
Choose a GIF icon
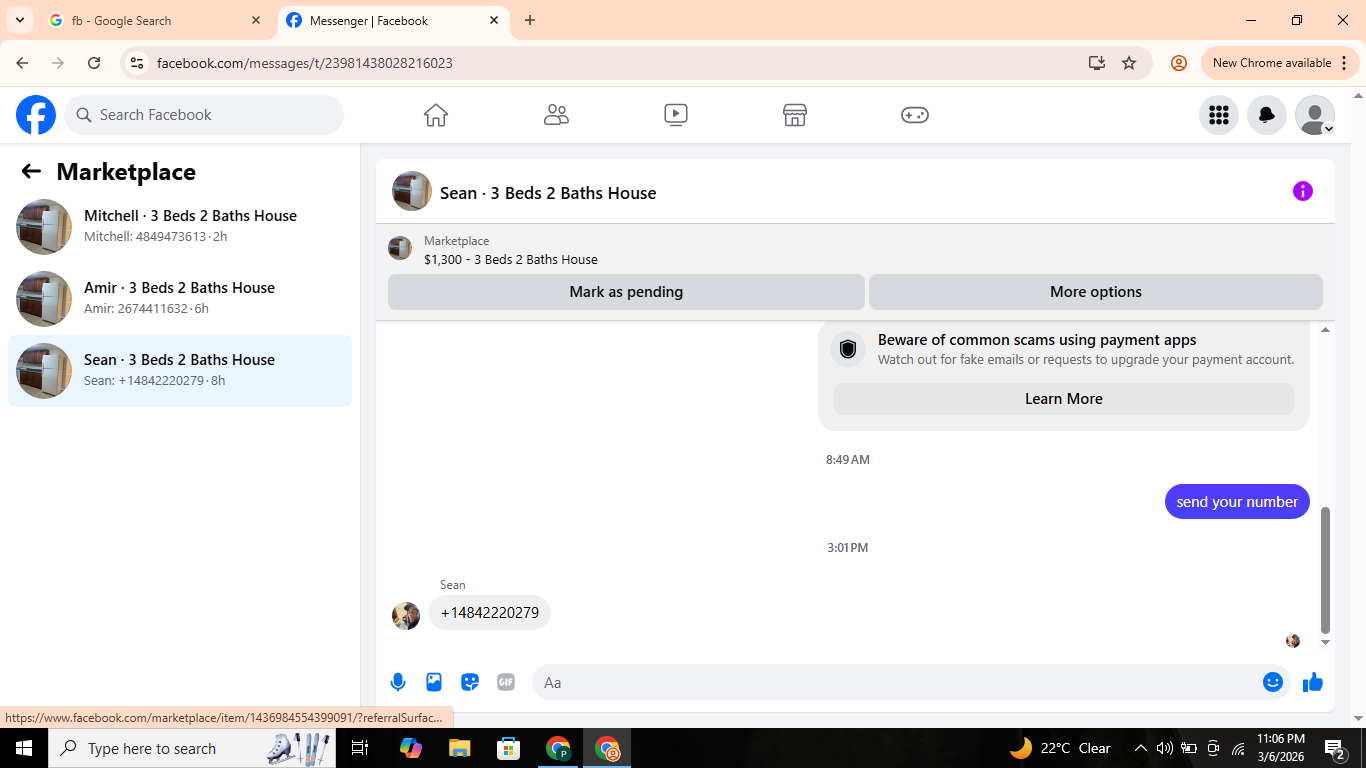click(x=506, y=682)
